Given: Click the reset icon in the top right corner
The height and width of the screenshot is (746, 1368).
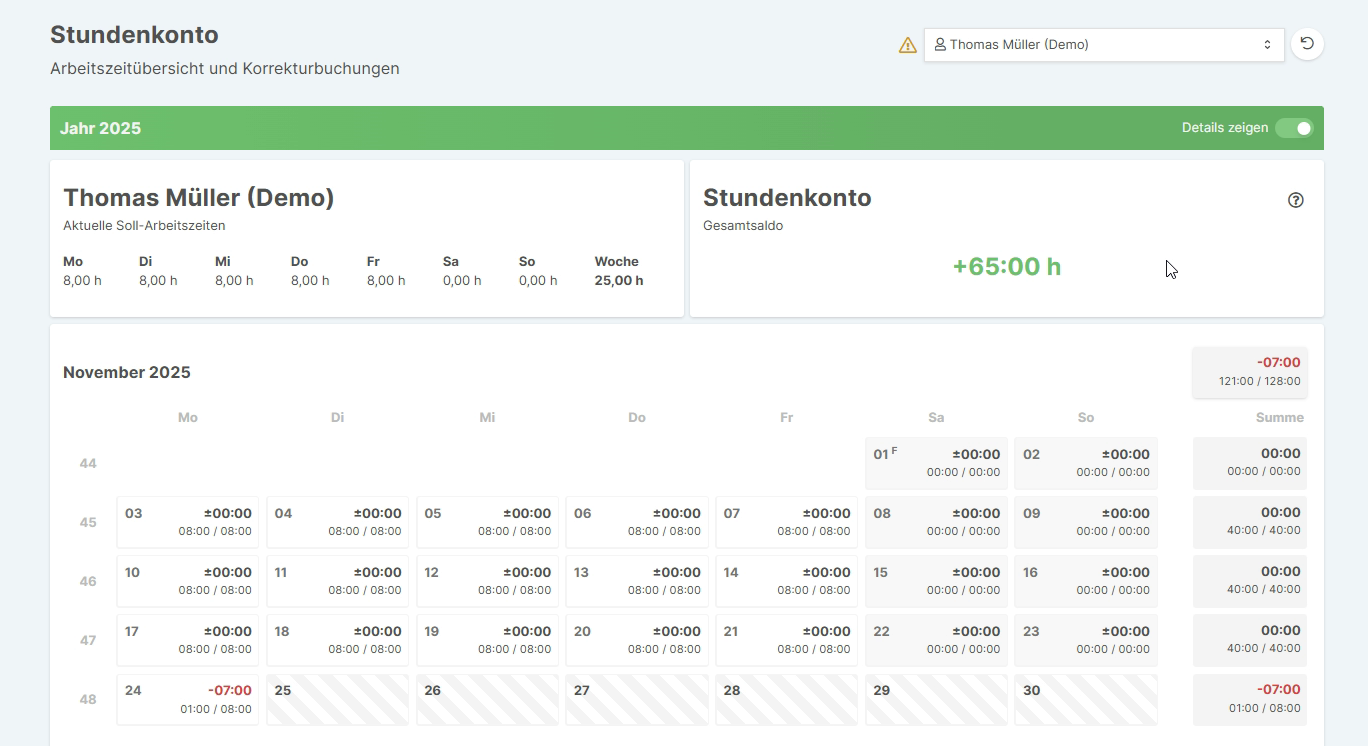Looking at the screenshot, I should pos(1307,44).
